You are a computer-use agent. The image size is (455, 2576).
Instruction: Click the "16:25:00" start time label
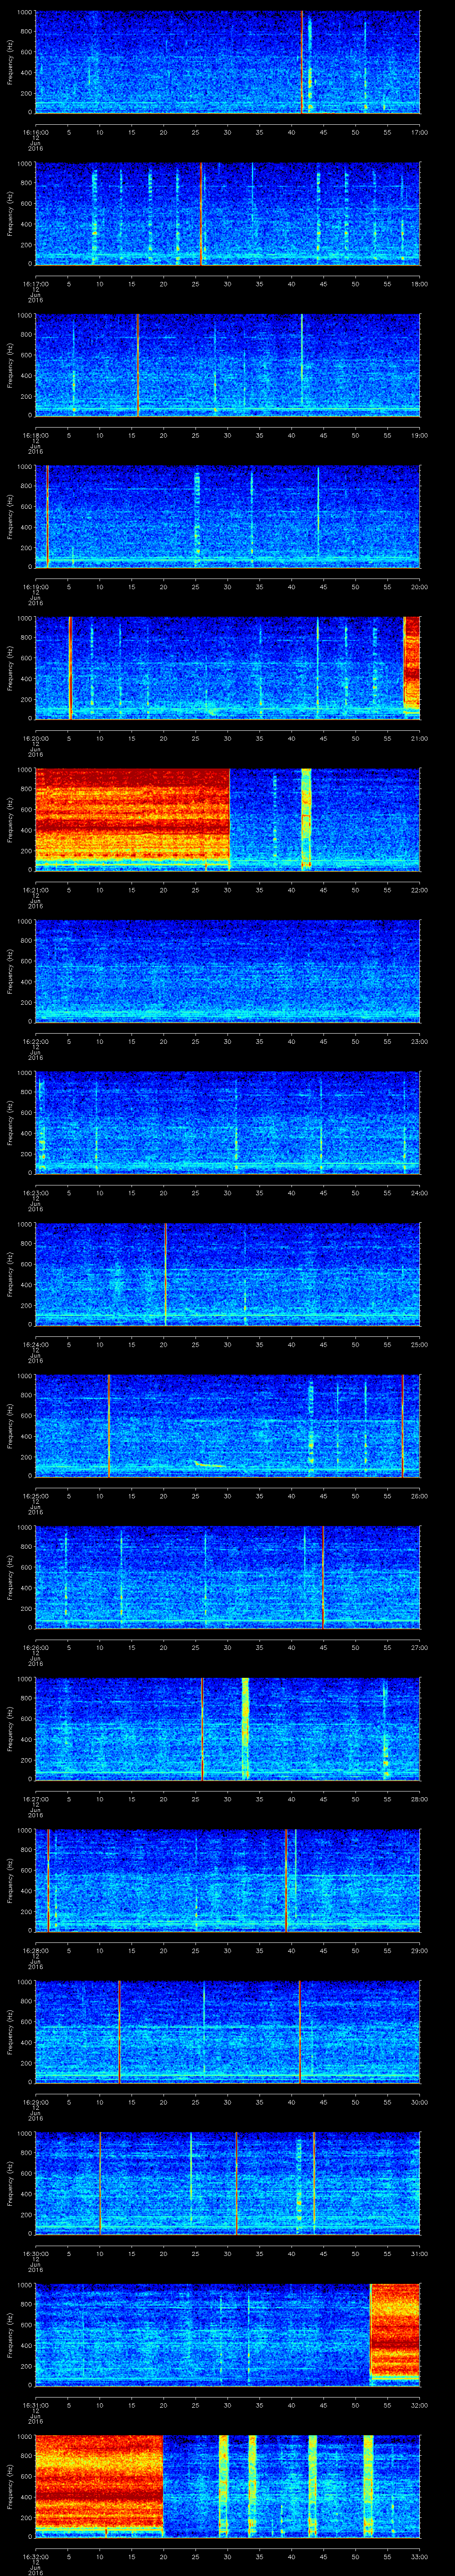[35, 1495]
